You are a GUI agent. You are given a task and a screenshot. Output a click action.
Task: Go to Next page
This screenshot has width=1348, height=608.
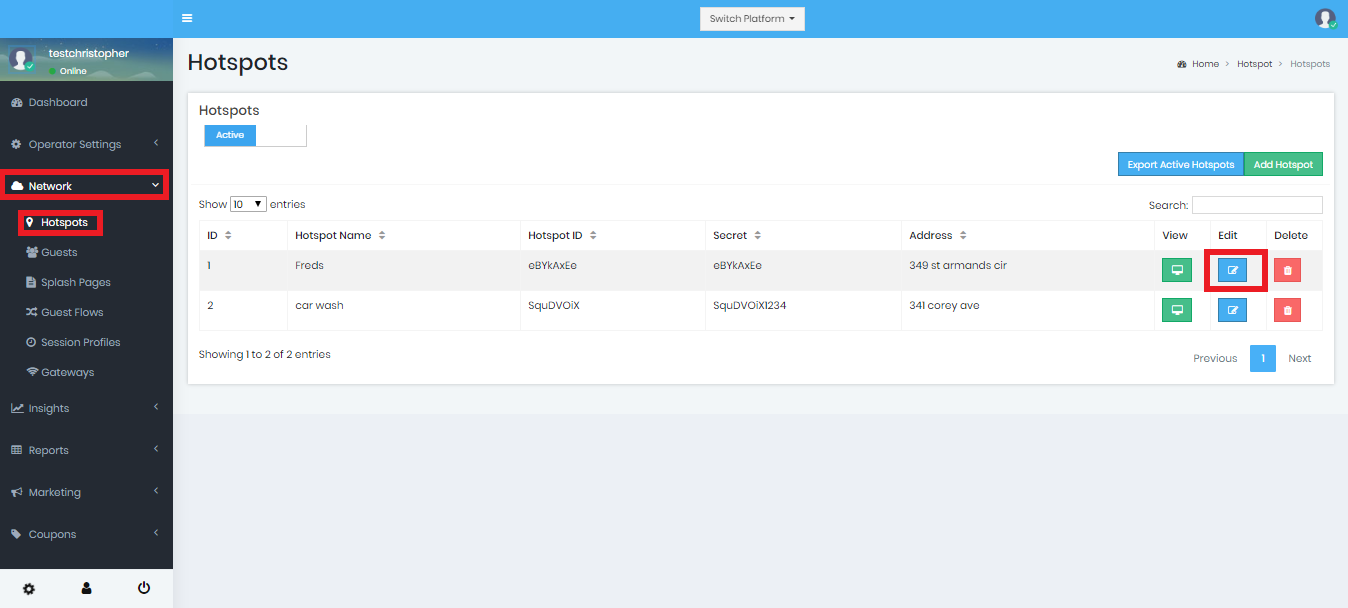click(x=1299, y=358)
